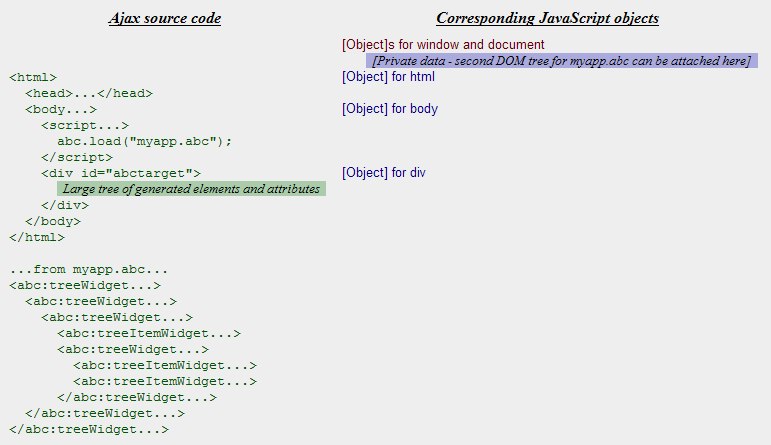The height and width of the screenshot is (445, 771).
Task: Click '<abc:treeItemWidget...>' line directly above fourth '<abc:treeWidget...>'
Action: [x=149, y=333]
